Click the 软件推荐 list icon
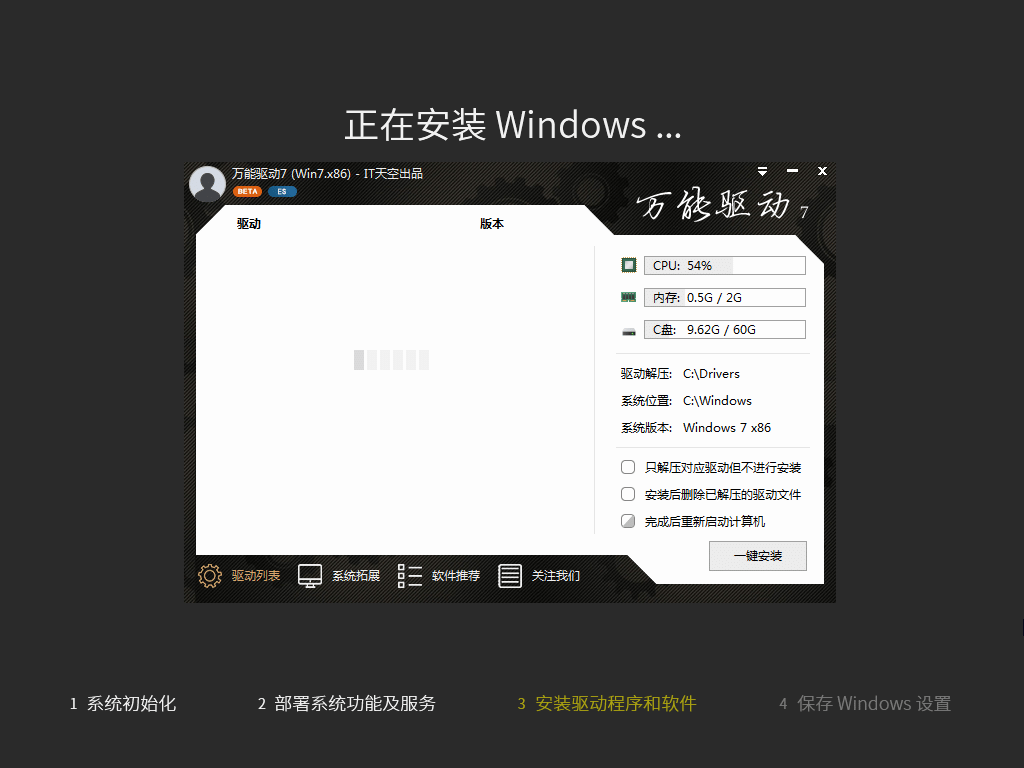Viewport: 1024px width, 768px height. tap(409, 575)
